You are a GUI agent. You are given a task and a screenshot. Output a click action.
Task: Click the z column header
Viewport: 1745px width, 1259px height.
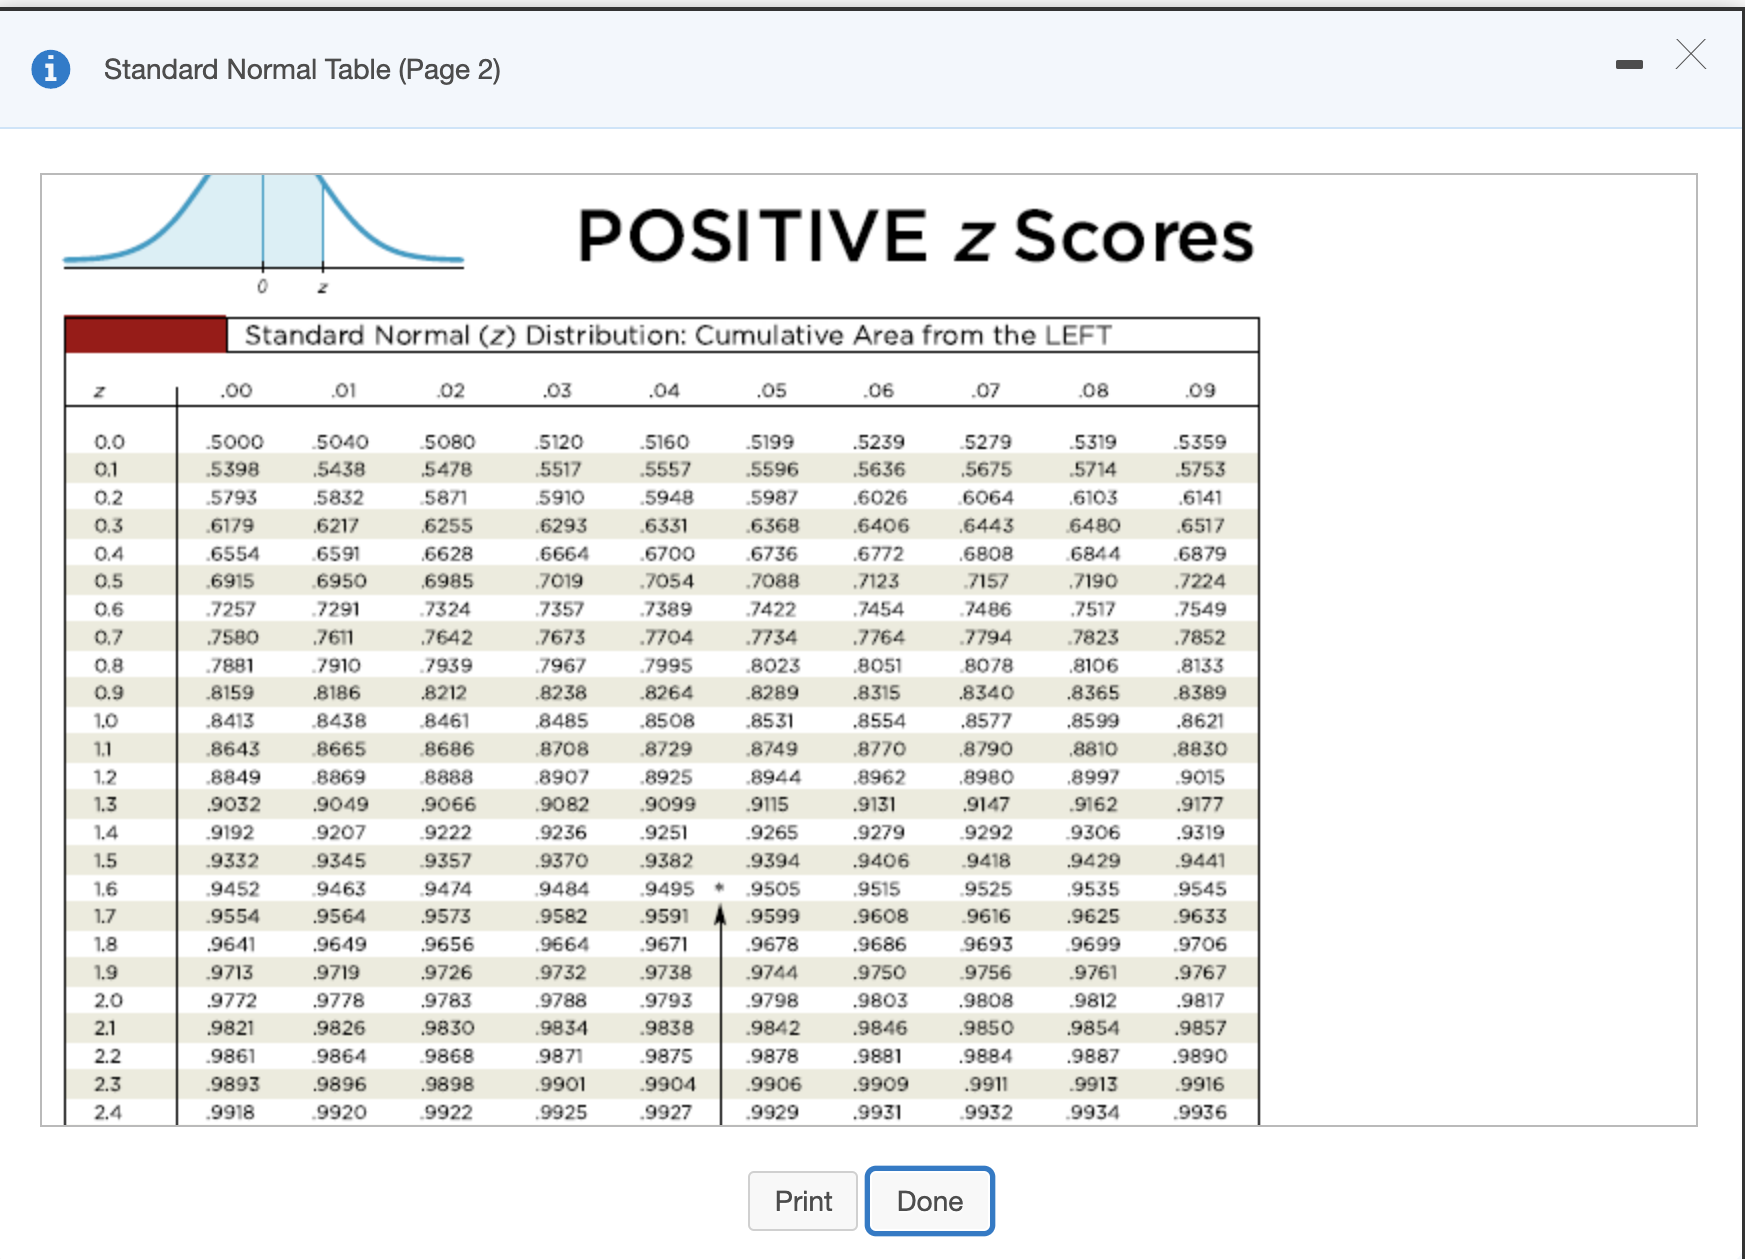99,391
